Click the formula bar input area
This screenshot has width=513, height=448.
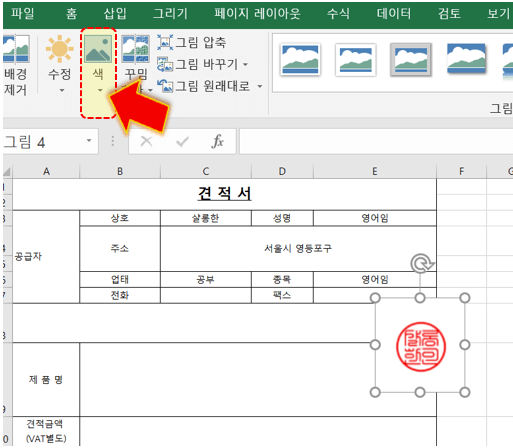tap(376, 142)
